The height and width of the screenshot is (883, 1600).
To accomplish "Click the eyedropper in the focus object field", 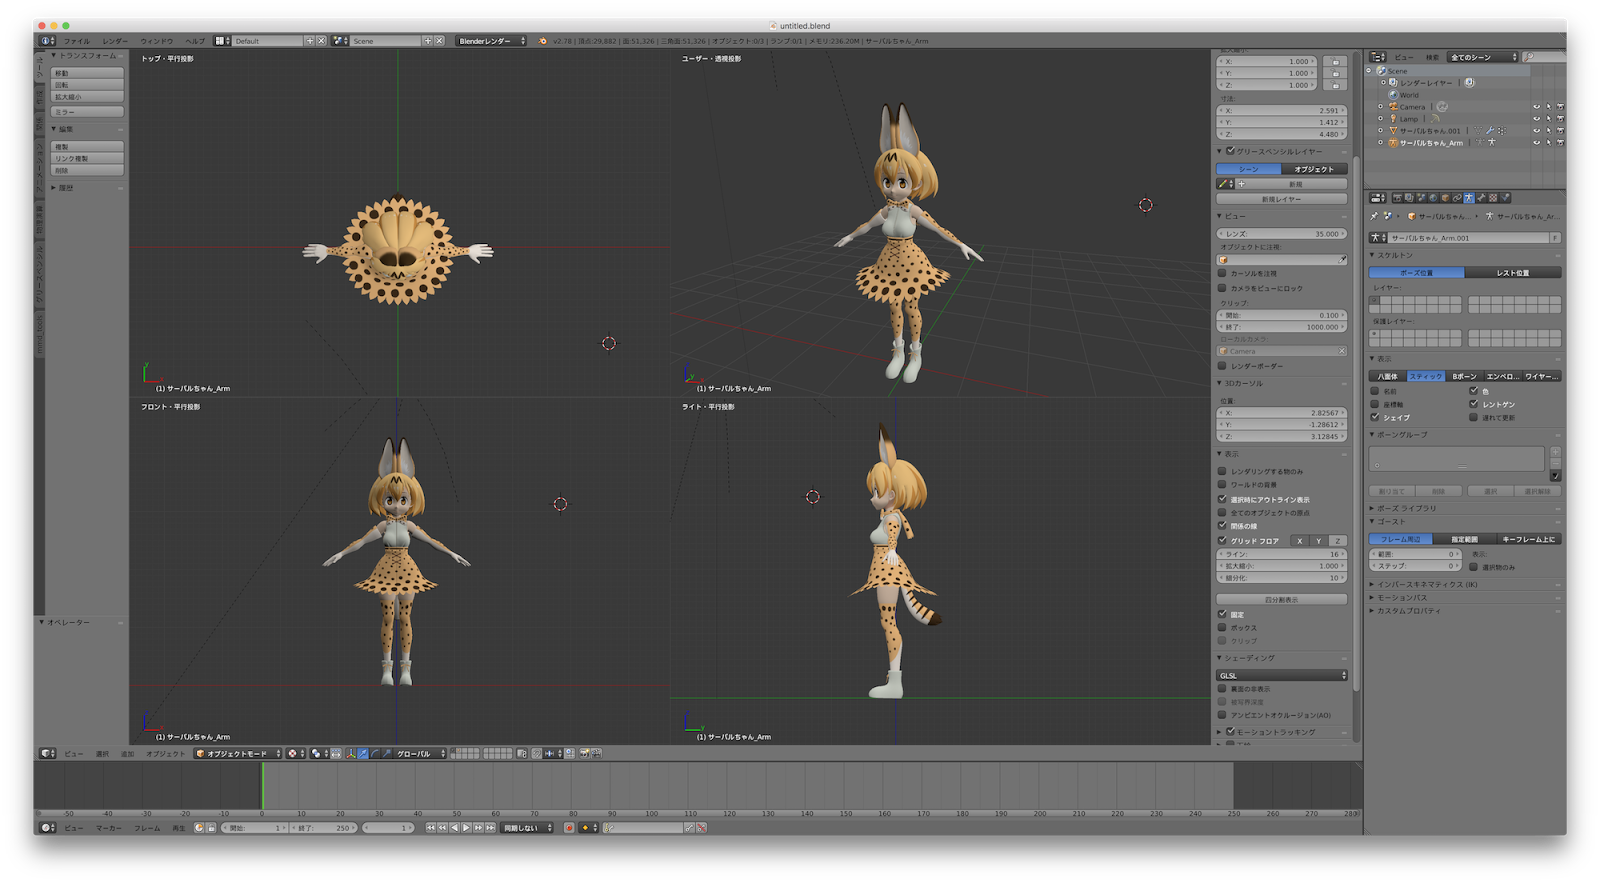I will click(x=1342, y=260).
